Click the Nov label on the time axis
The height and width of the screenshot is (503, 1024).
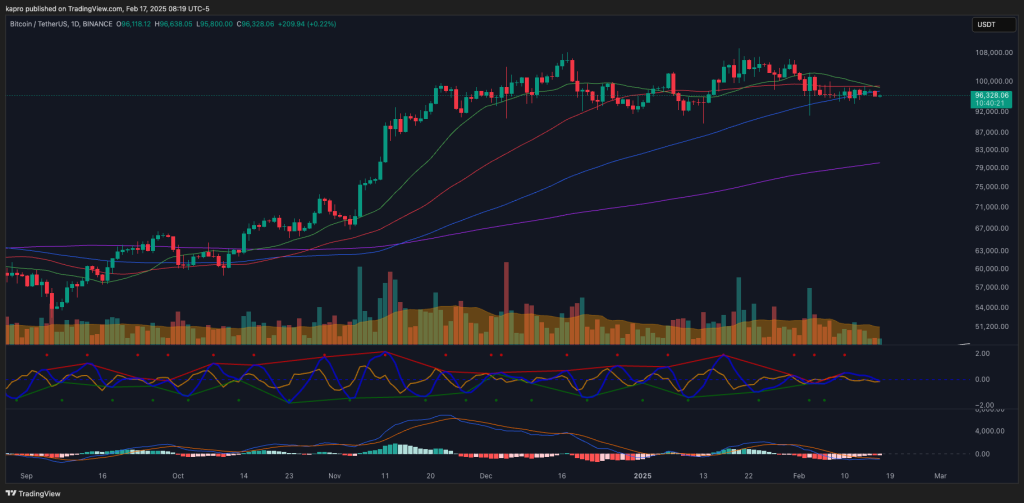tap(334, 476)
